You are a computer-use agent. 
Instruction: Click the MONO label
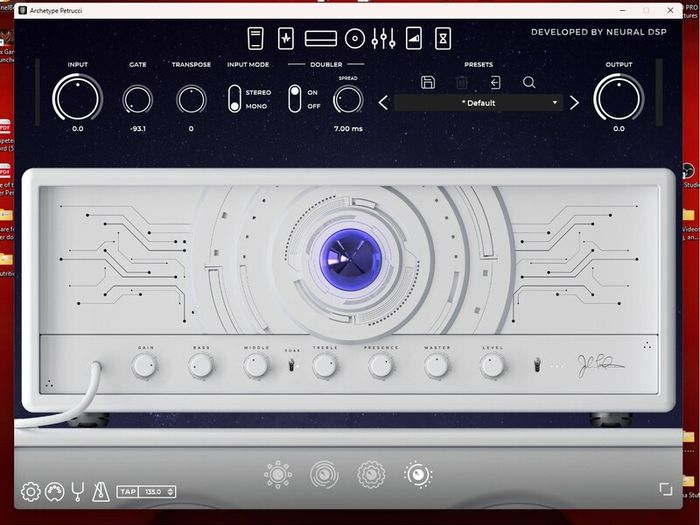256,106
